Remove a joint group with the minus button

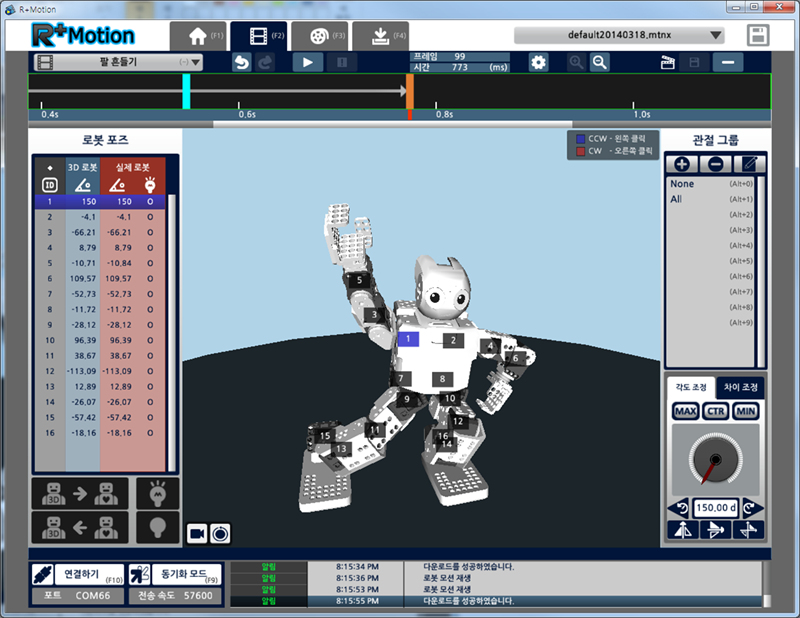pos(715,164)
